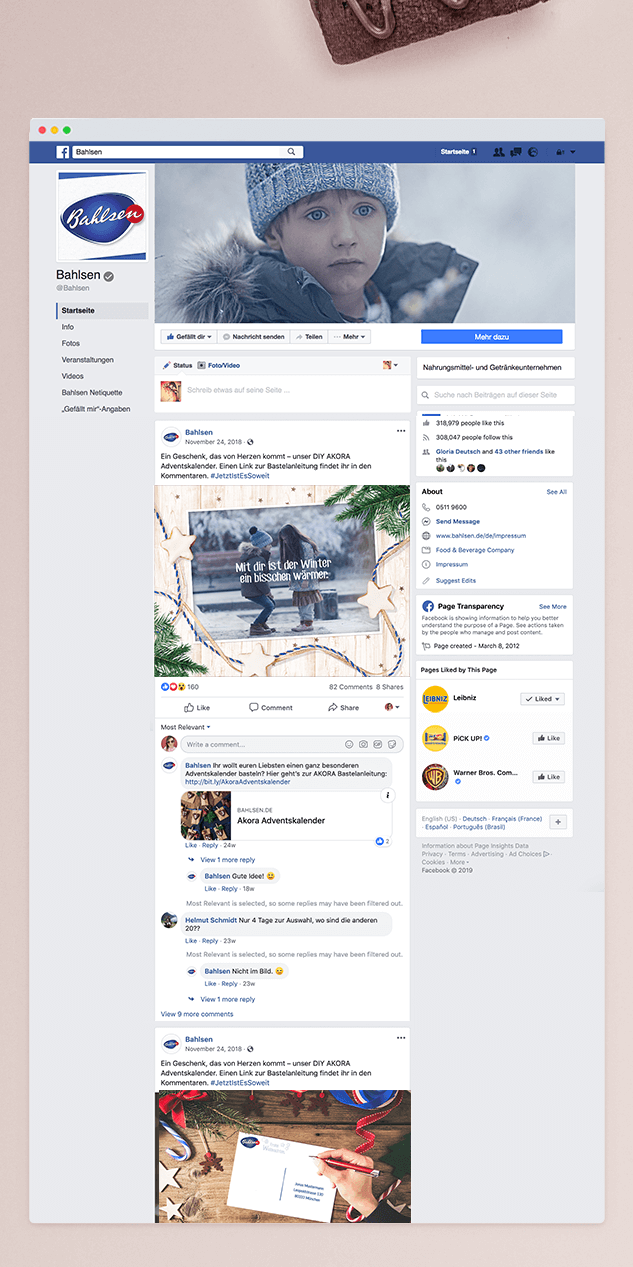Click See All in the About section
Viewport: 633px width, 1267px height.
coord(556,492)
